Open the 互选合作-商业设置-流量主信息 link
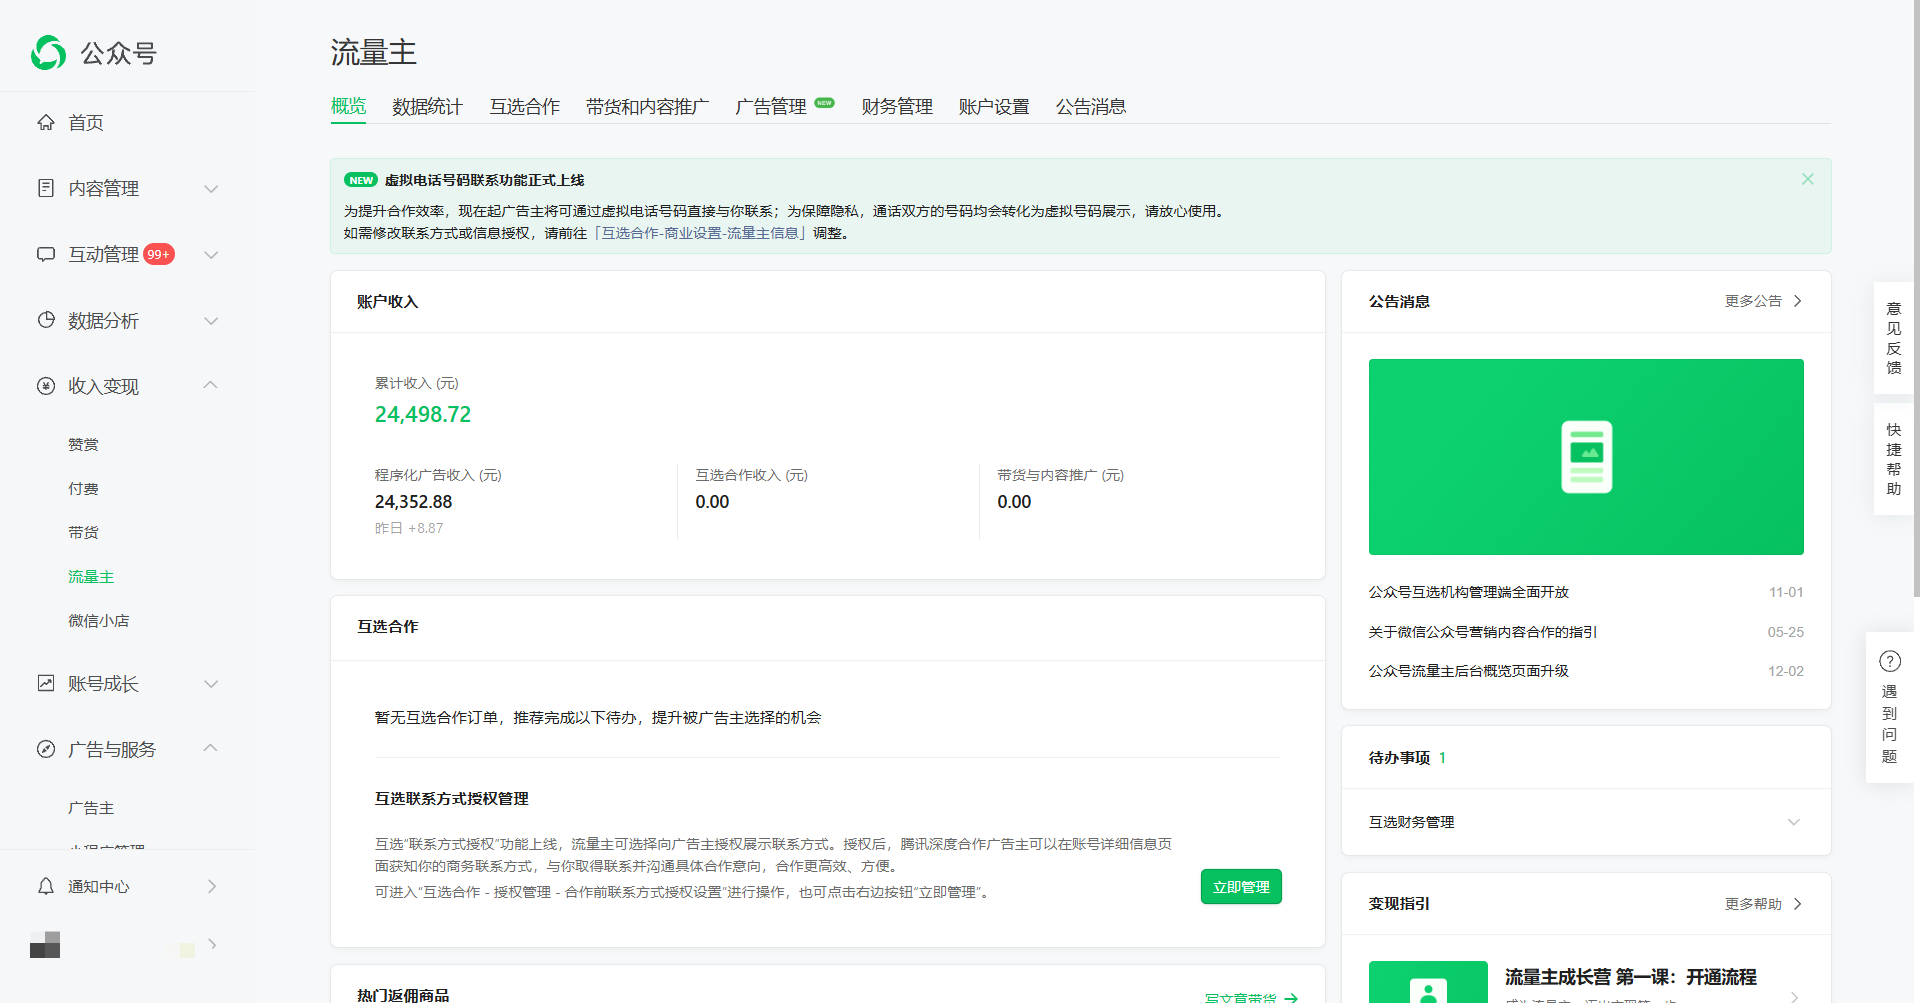This screenshot has width=1920, height=1003. point(700,233)
